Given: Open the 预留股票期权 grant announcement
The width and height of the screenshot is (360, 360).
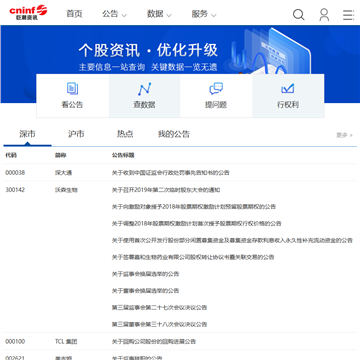Looking at the screenshot, I should pos(194,207).
